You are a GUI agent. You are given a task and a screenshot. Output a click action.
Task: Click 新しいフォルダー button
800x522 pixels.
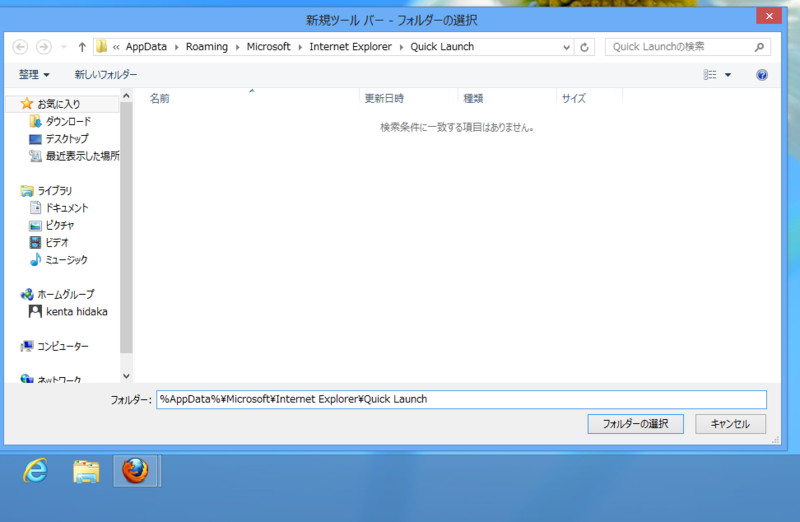pos(106,74)
